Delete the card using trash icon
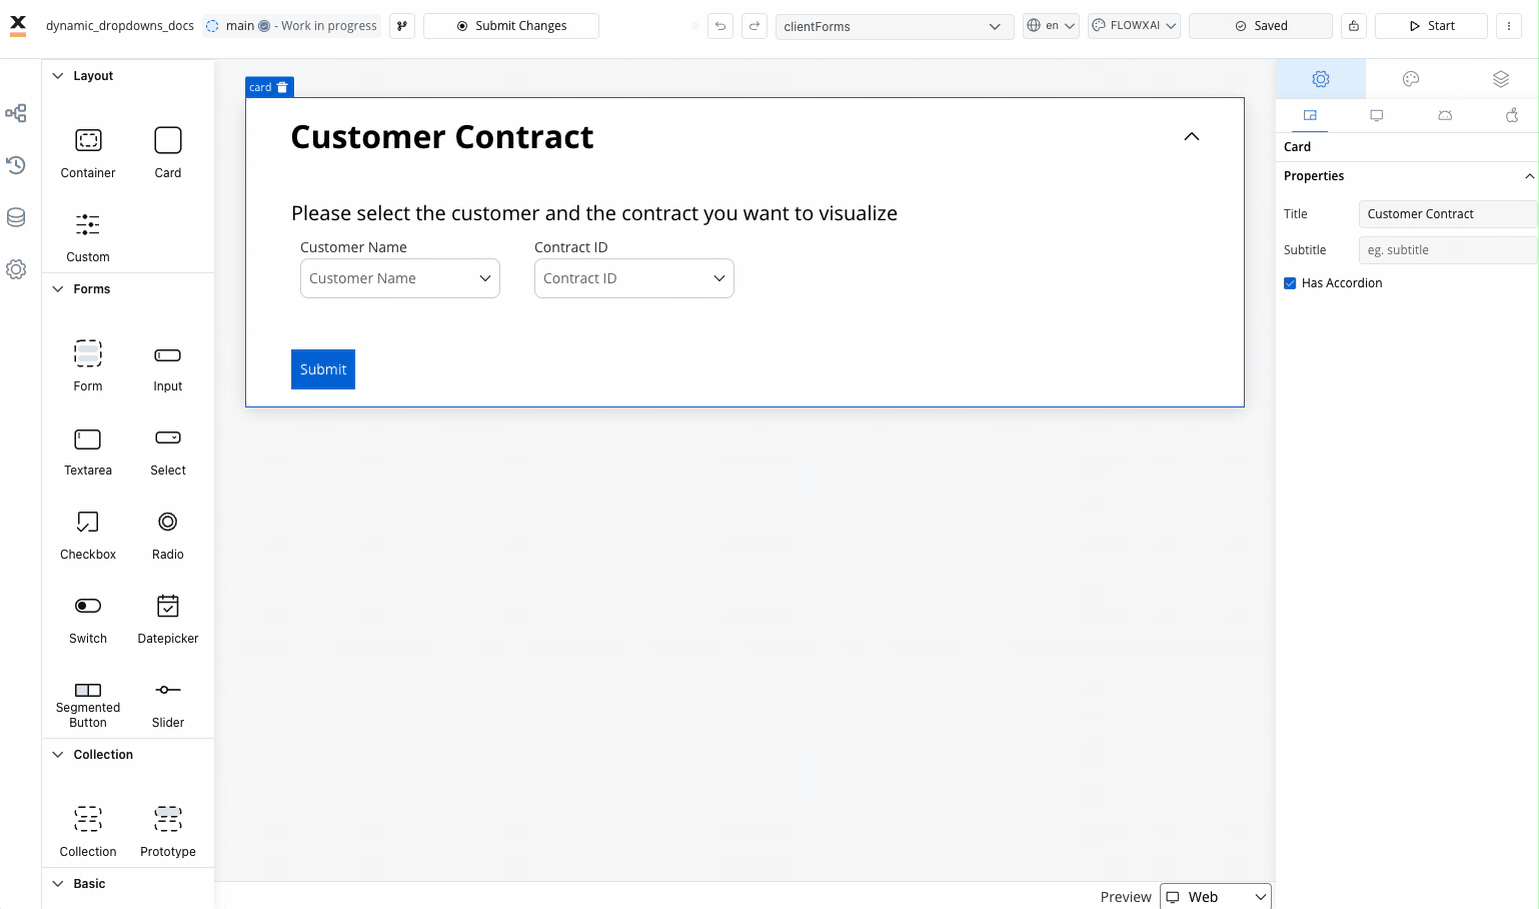Screen dimensions: 1539x909 pos(282,87)
